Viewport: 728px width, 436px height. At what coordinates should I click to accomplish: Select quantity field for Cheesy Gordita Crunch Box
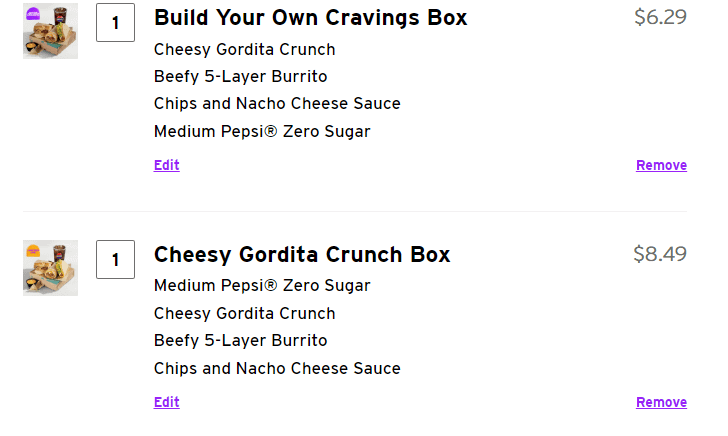tap(116, 260)
